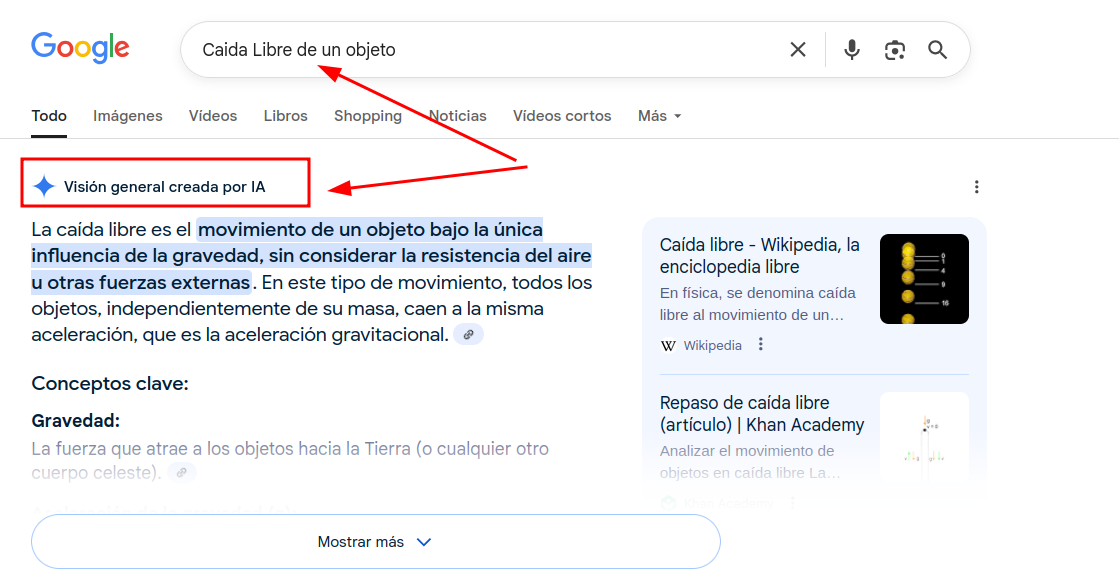Switch to the Imágenes tab
Viewport: 1119px width, 580px height.
click(128, 116)
